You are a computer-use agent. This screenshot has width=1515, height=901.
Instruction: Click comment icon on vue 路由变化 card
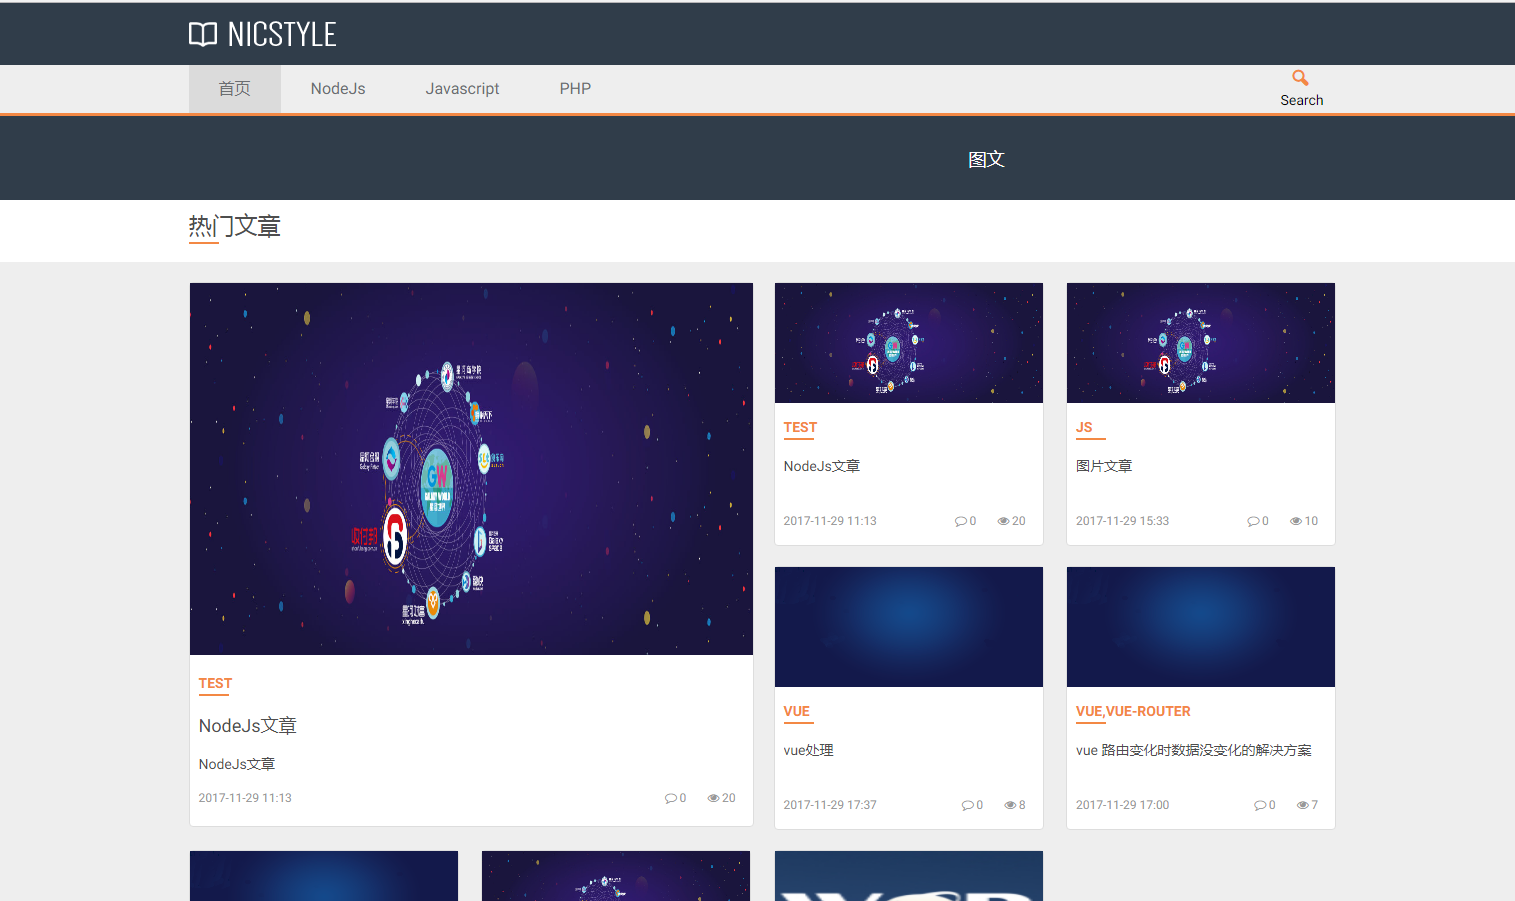[1260, 805]
